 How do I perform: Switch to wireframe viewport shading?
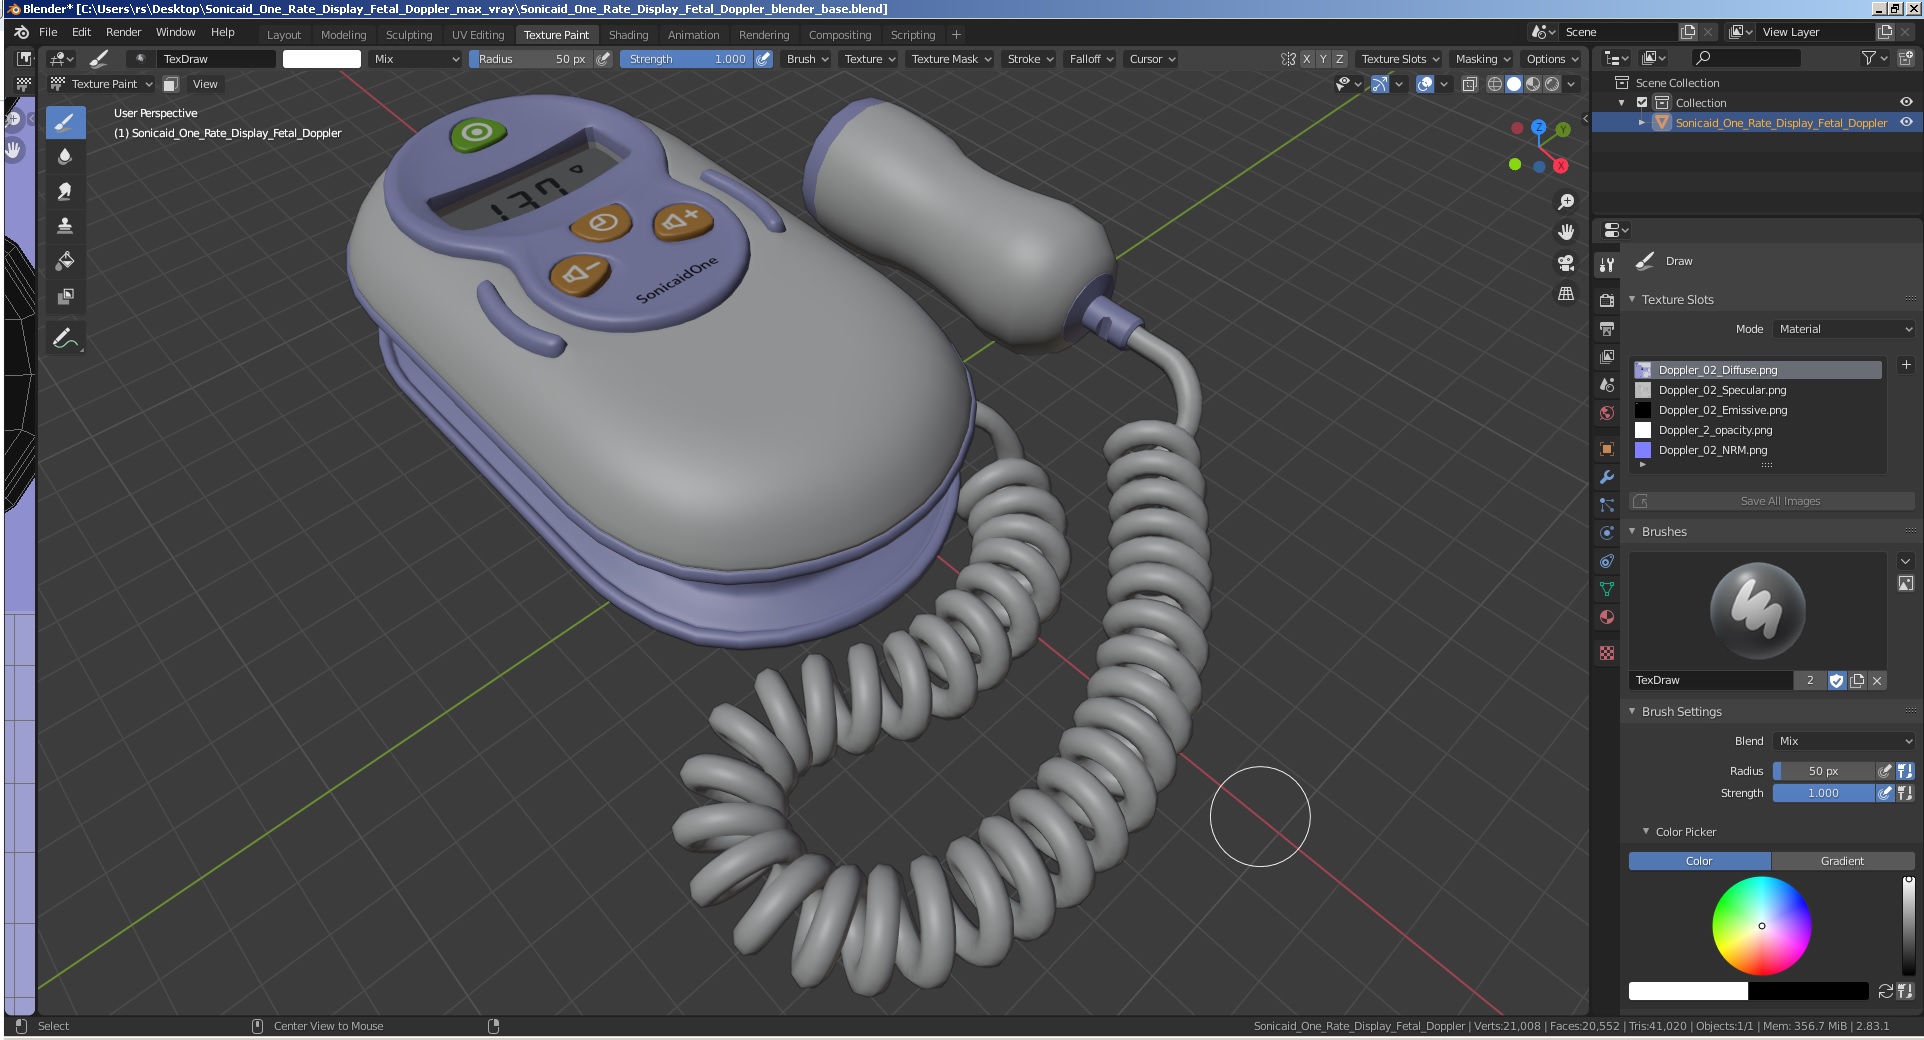tap(1495, 84)
